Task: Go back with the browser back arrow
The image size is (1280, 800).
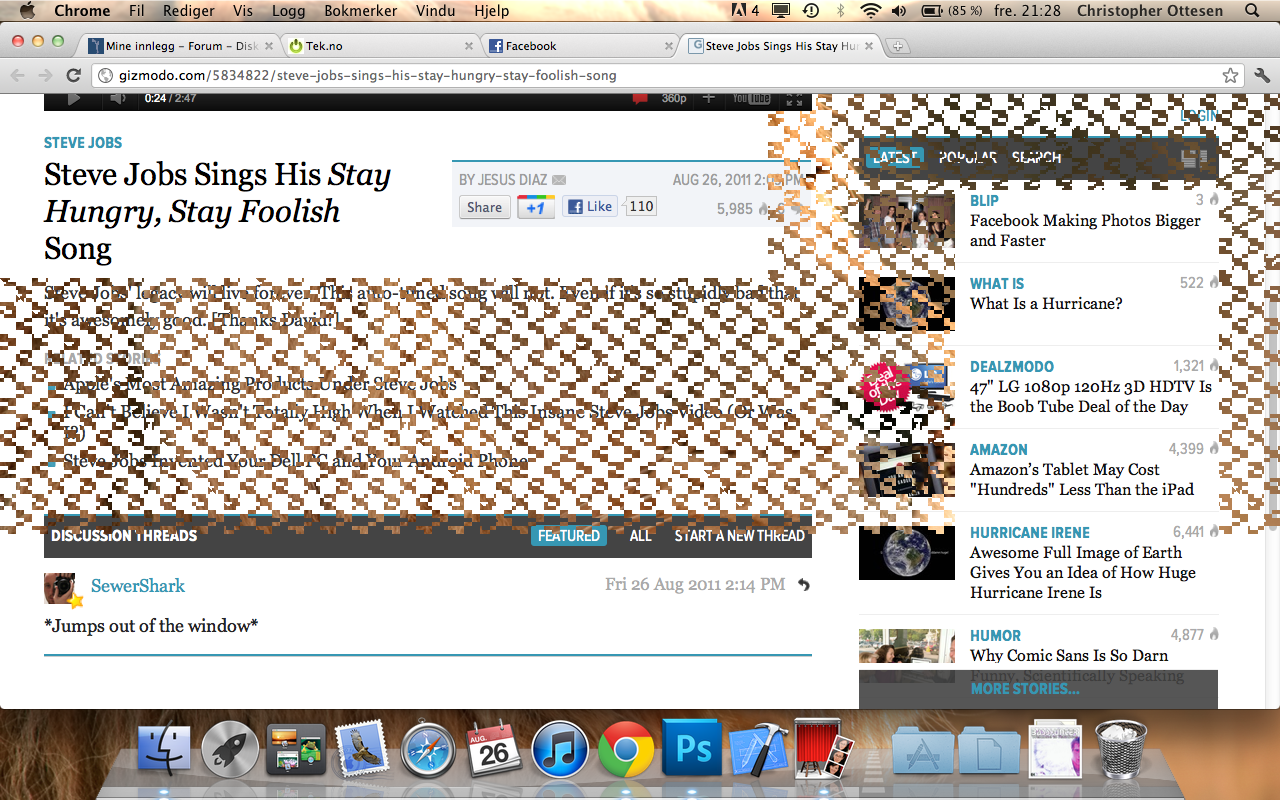Action: (x=18, y=75)
